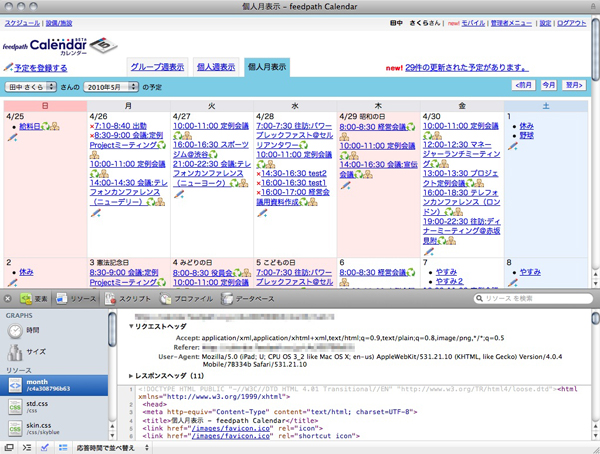Switch to the 個人週表示 tab
The width and height of the screenshot is (600, 454).
coord(217,67)
